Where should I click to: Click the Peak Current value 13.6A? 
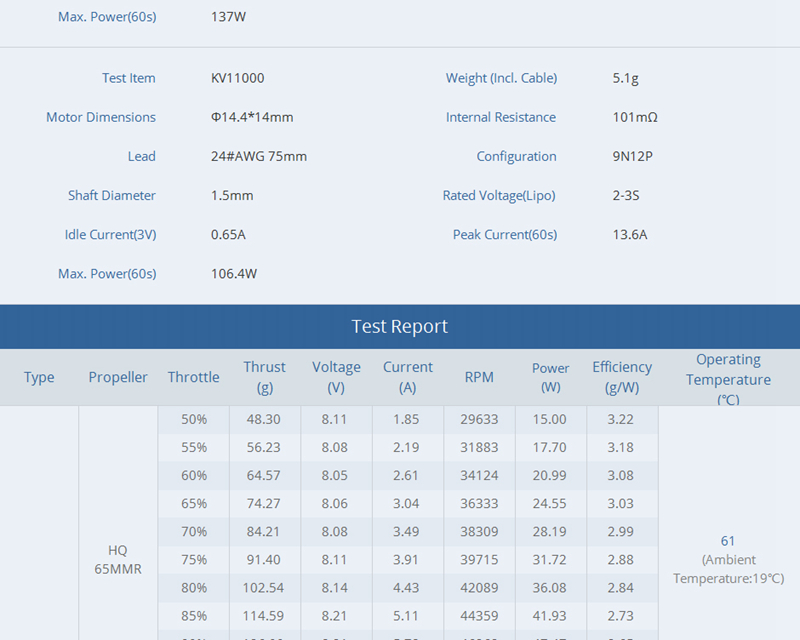630,234
